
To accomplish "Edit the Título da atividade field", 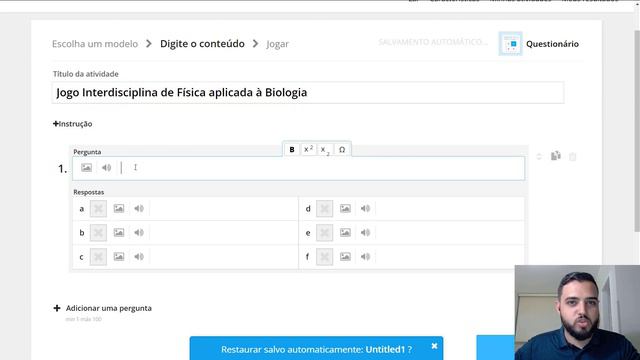I will coord(308,93).
